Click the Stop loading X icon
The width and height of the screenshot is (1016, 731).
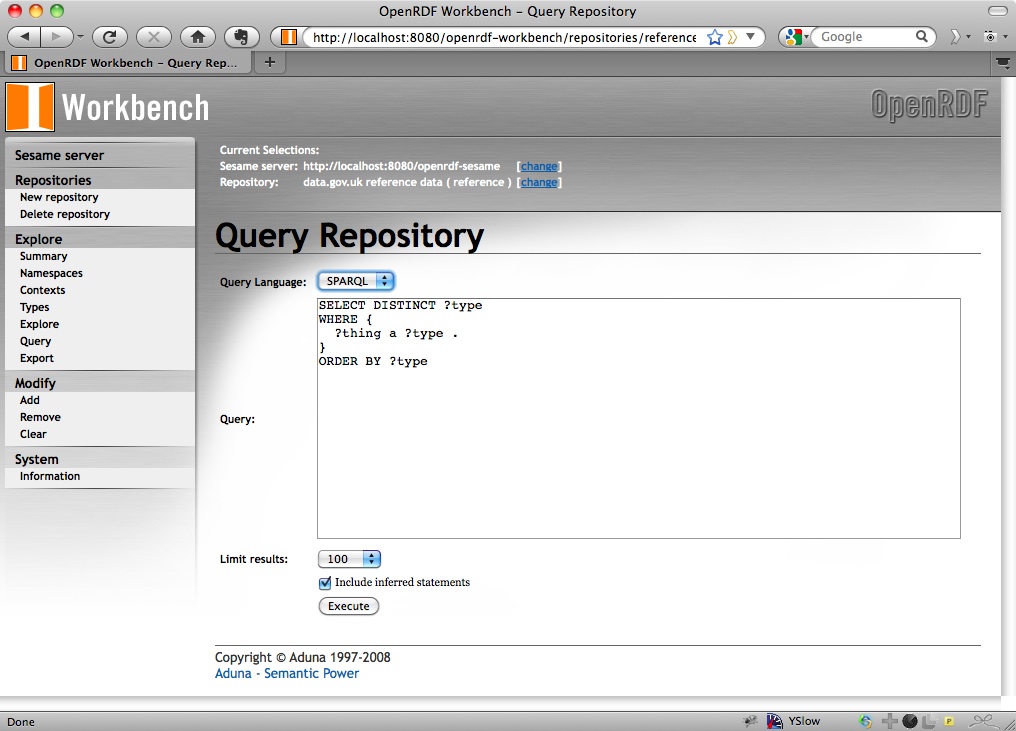[154, 37]
